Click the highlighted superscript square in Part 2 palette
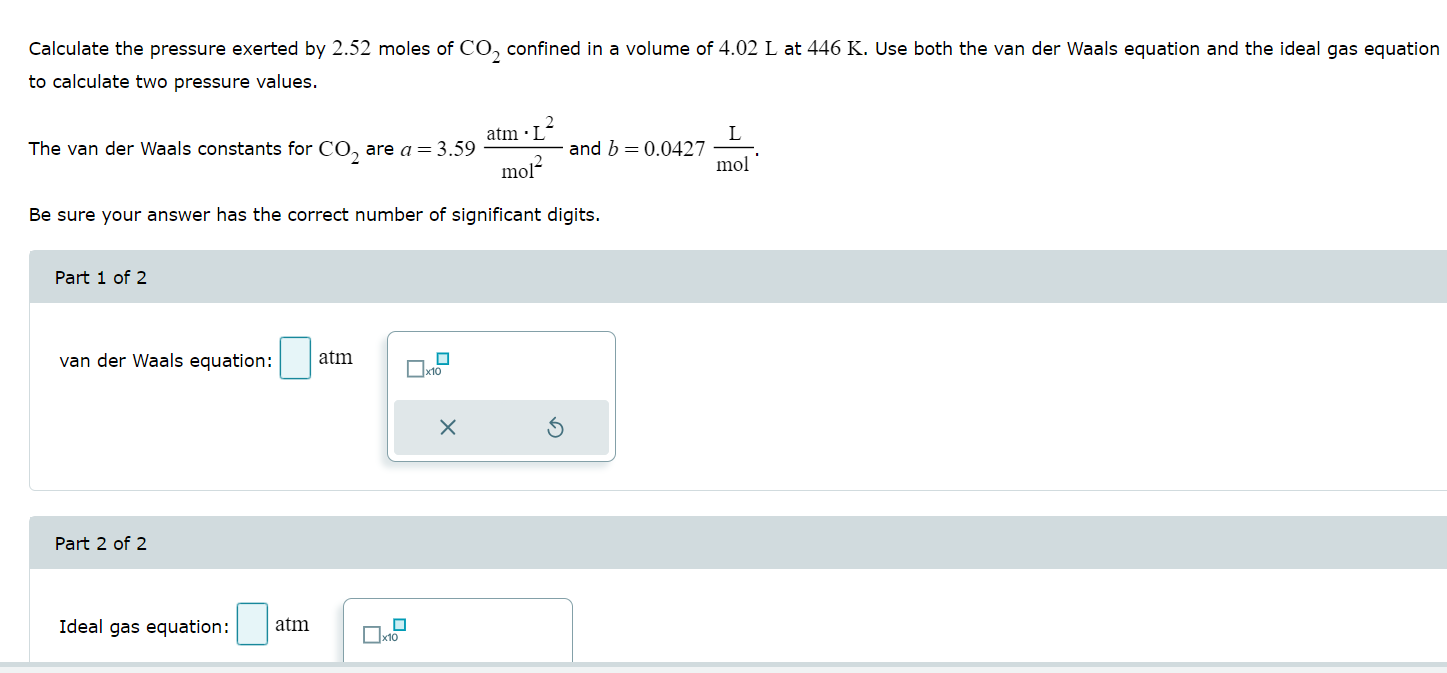This screenshot has height=673, width=1447. tap(398, 622)
